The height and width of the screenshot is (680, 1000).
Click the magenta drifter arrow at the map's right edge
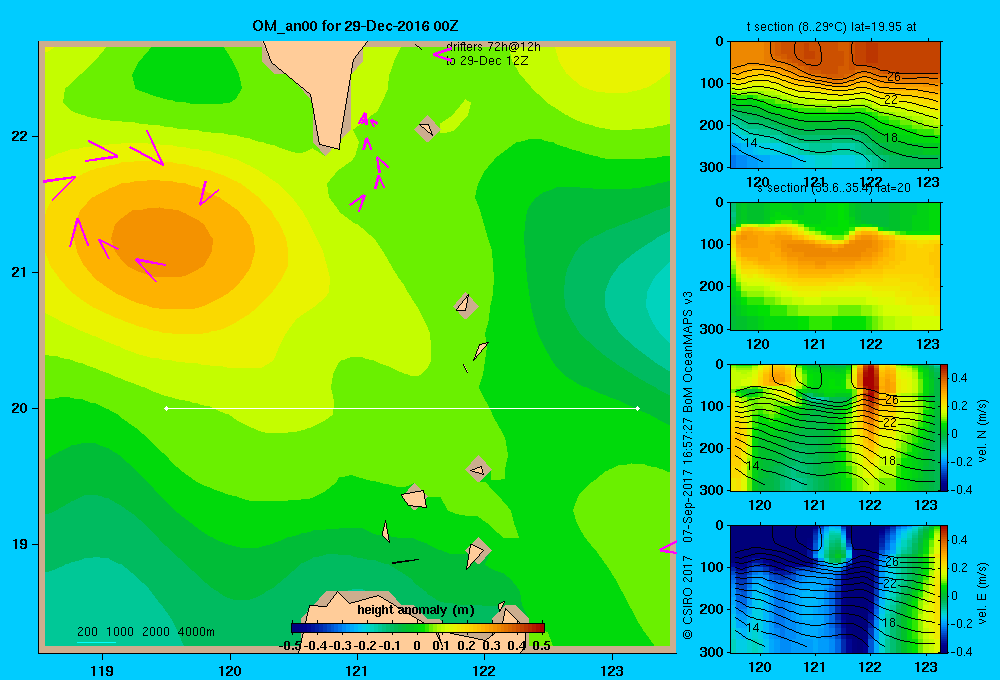(x=668, y=547)
